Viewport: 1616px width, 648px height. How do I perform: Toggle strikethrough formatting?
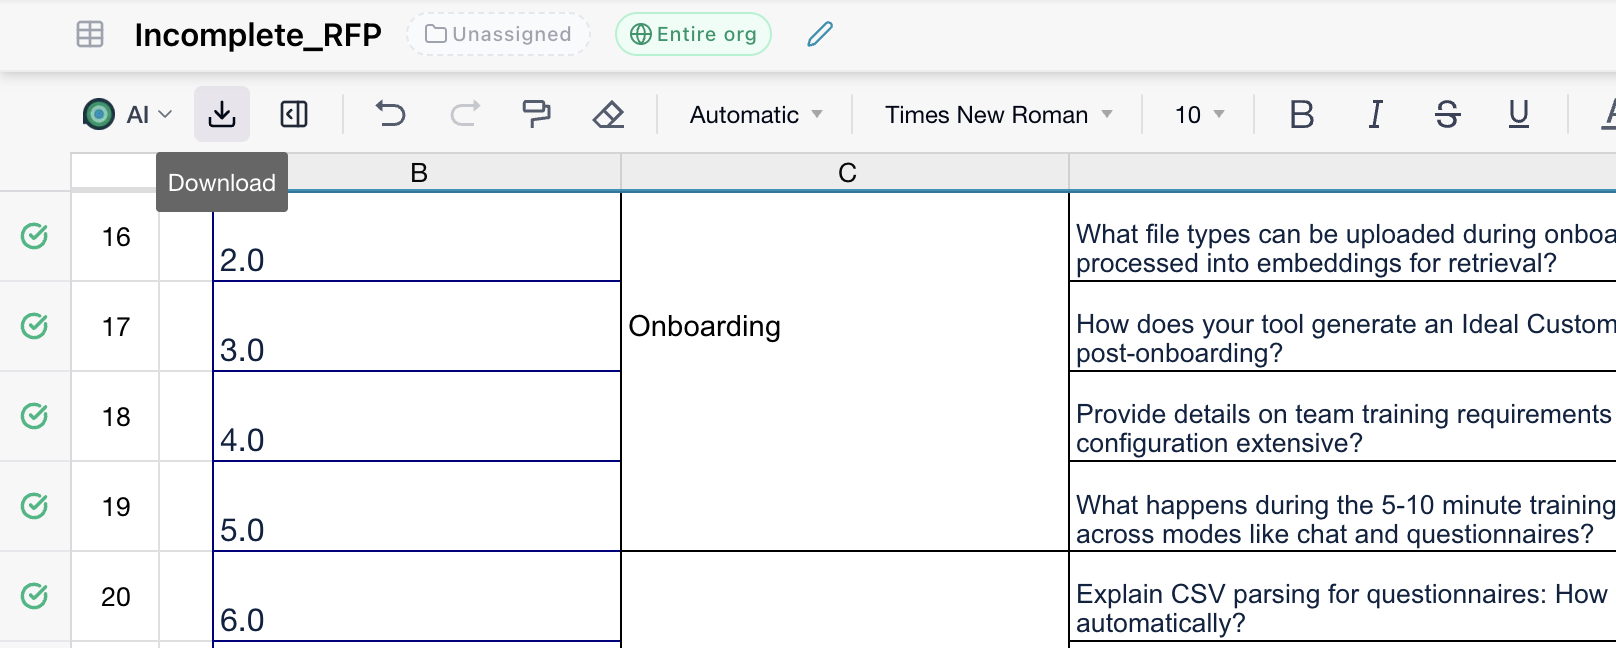pos(1447,115)
